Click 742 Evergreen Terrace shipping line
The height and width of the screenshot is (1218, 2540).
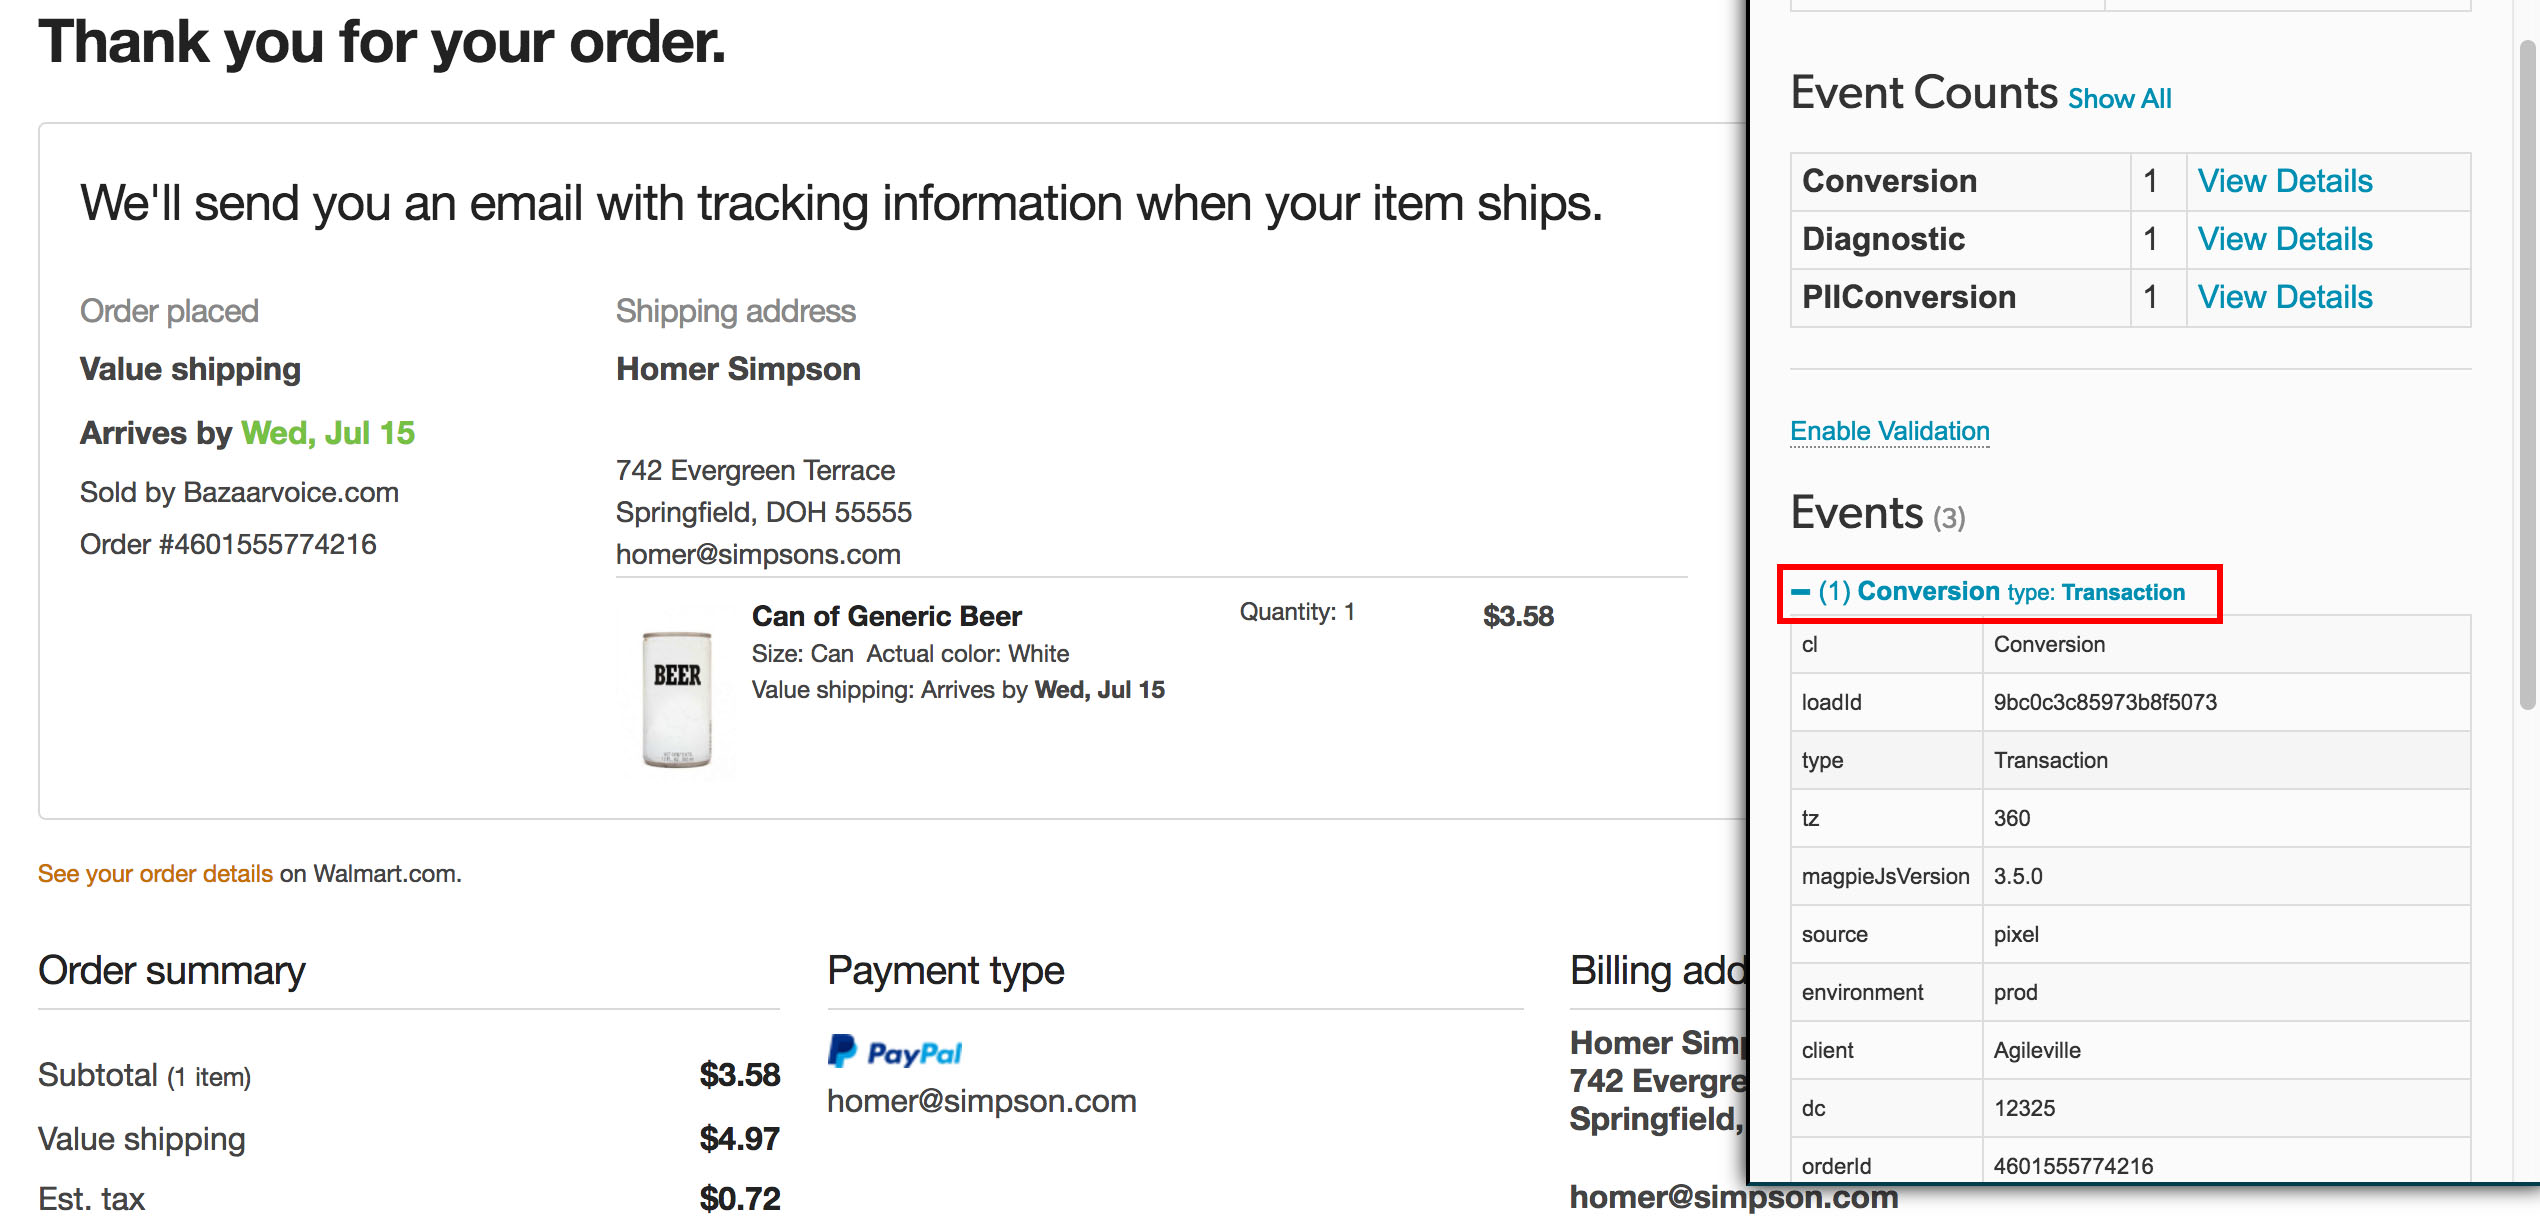coord(755,470)
